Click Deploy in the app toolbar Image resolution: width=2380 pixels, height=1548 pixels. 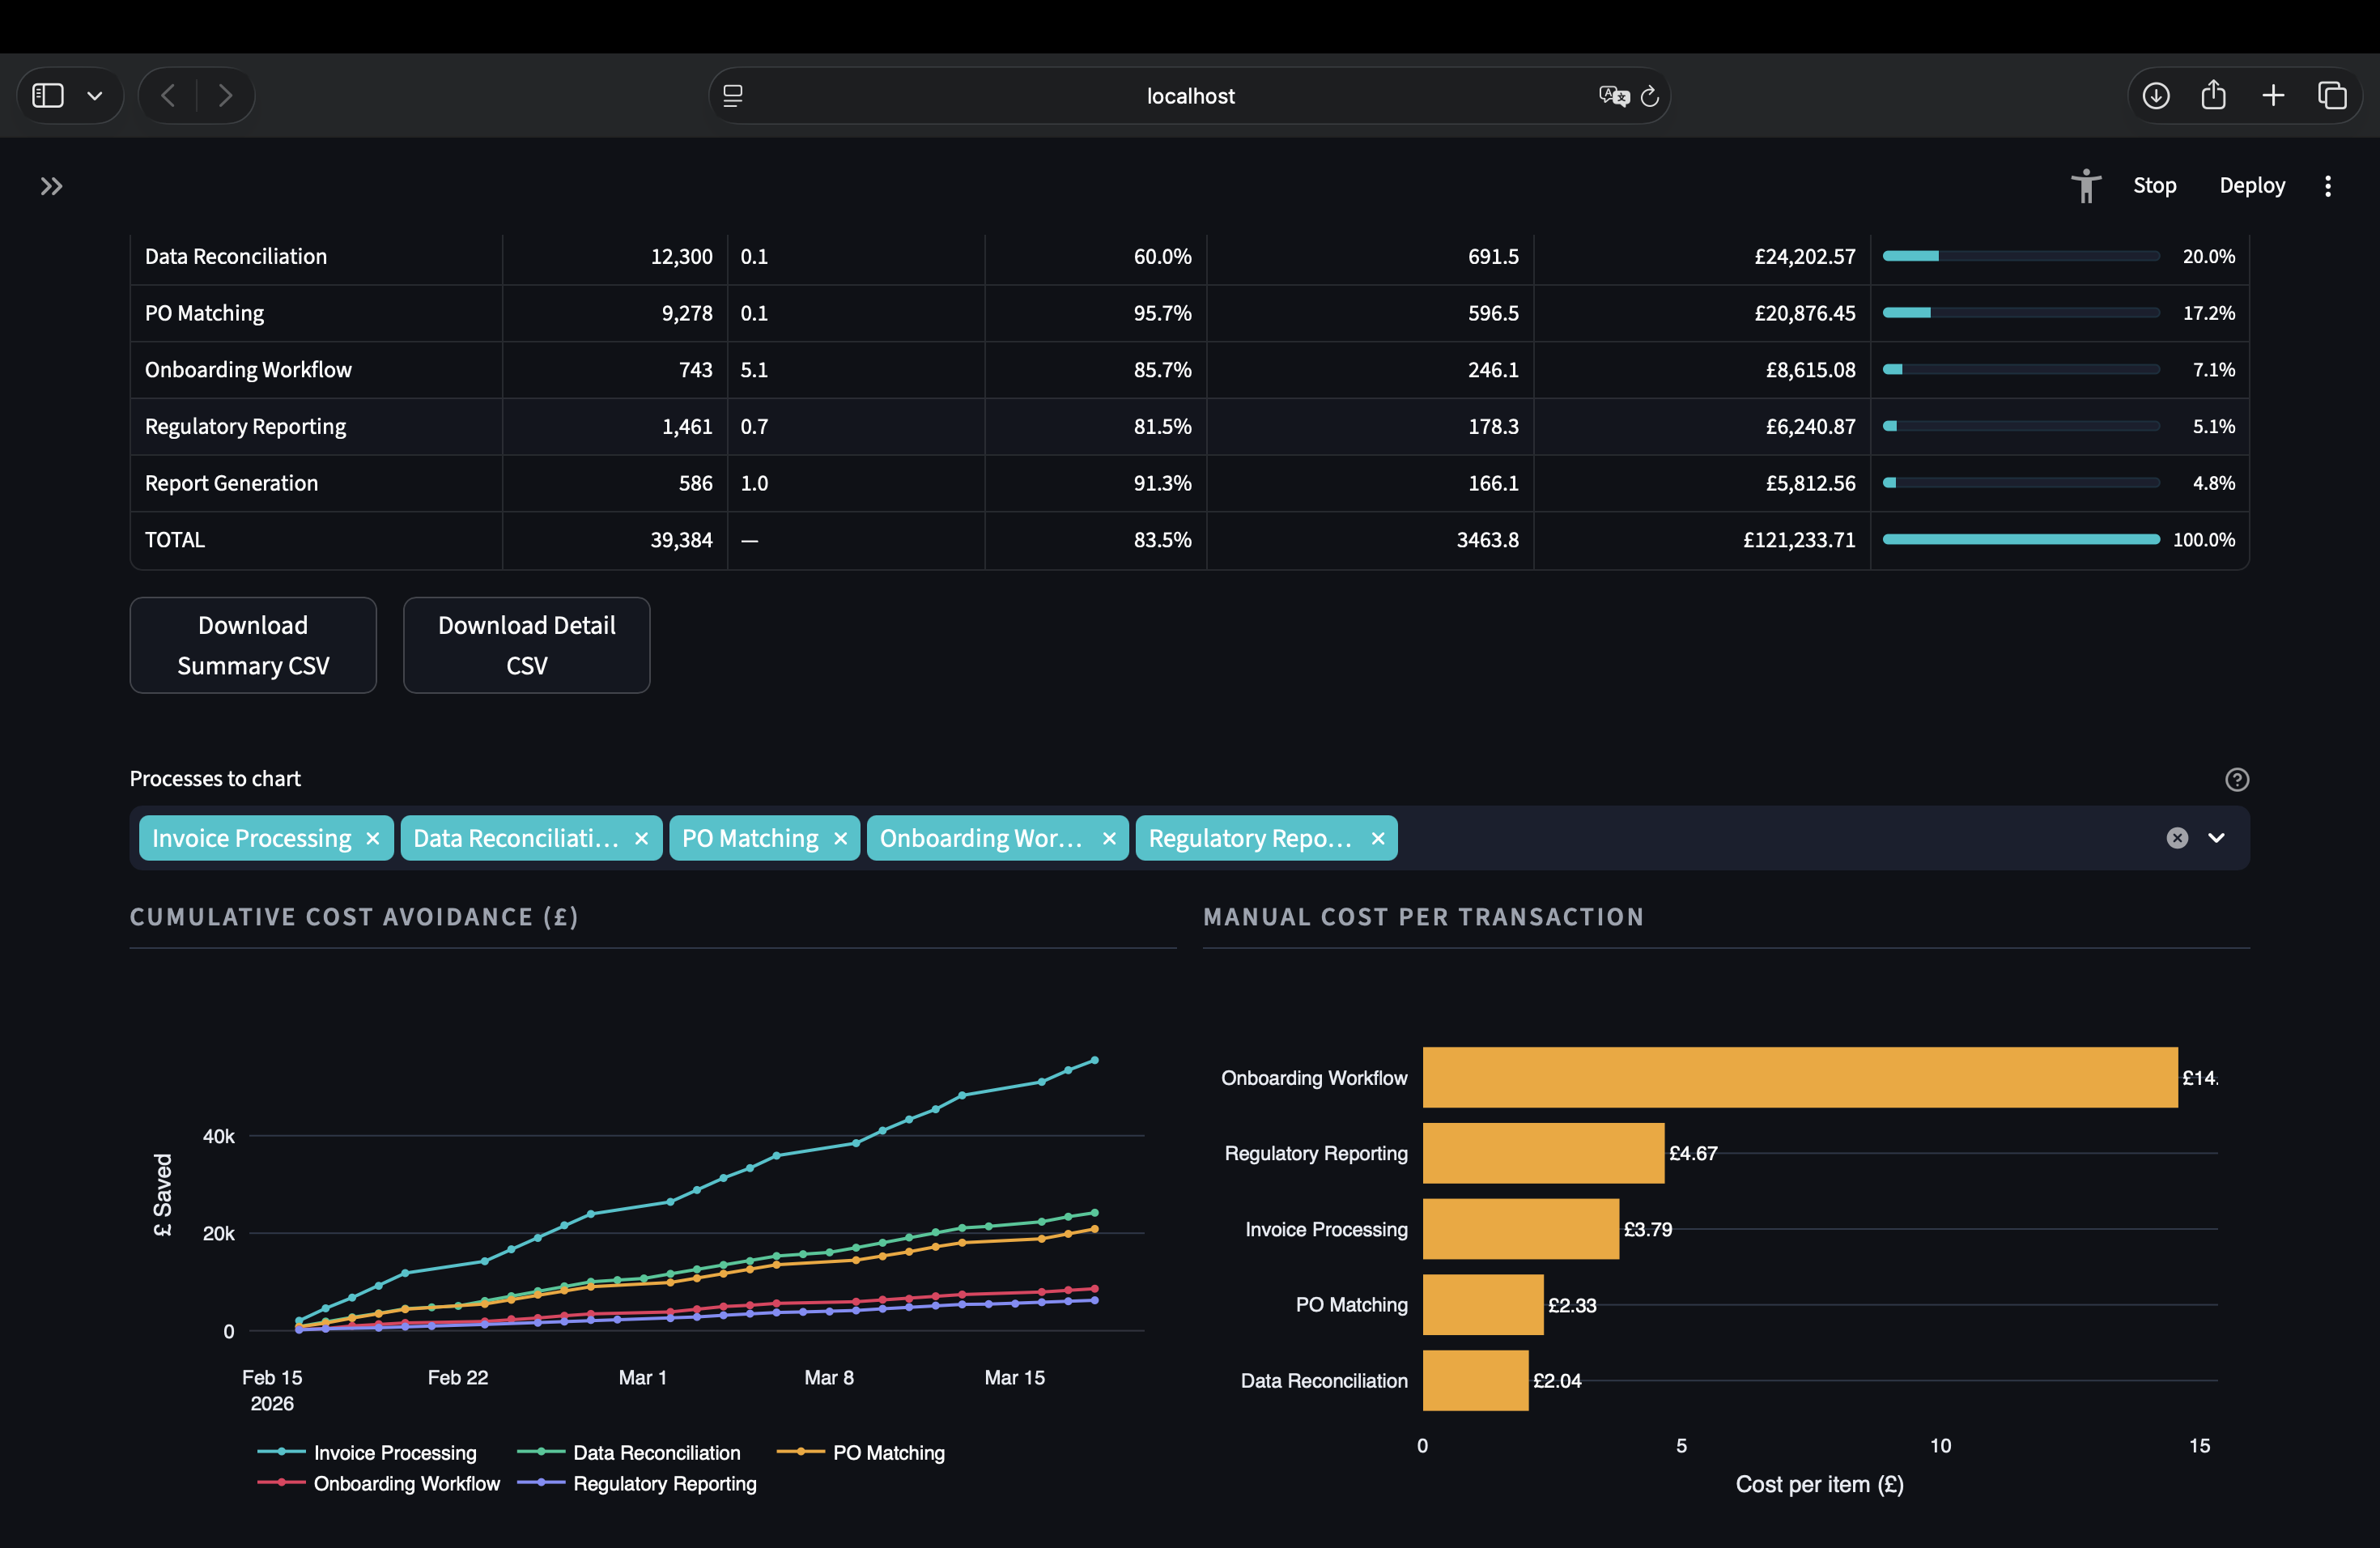click(2252, 186)
